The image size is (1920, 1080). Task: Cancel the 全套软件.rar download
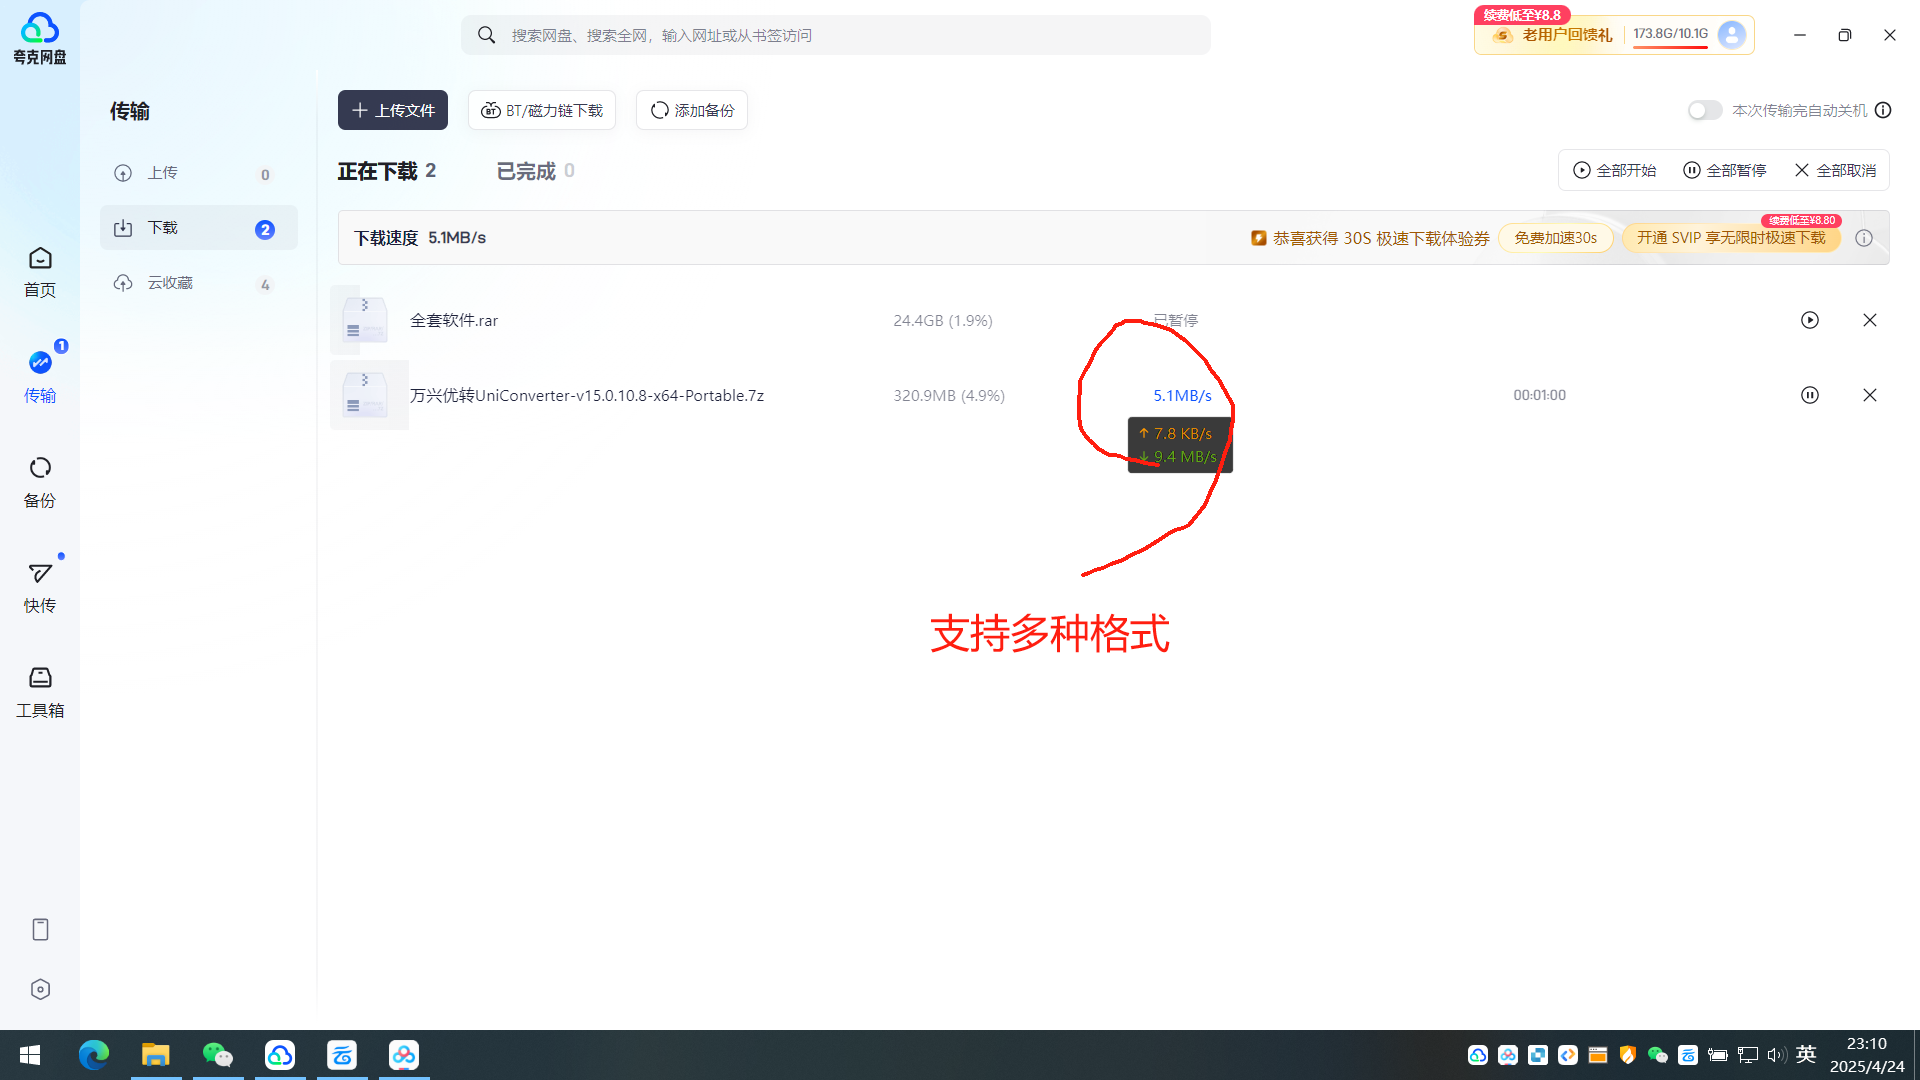(1870, 320)
